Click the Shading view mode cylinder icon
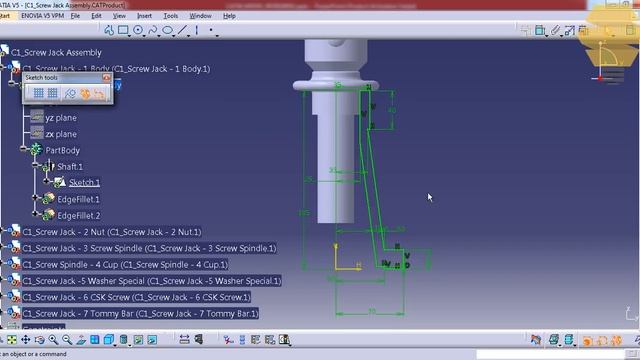Screen dimensions: 640x360 (x=124, y=340)
